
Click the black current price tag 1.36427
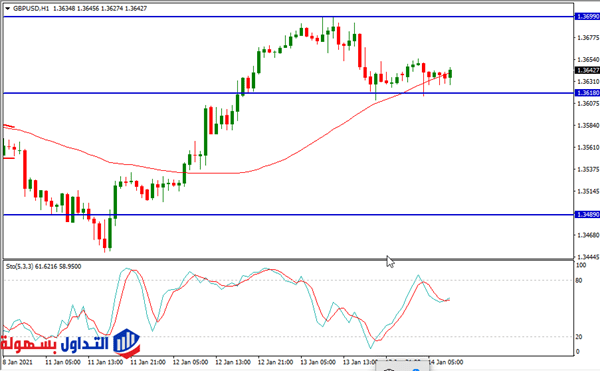tap(587, 70)
